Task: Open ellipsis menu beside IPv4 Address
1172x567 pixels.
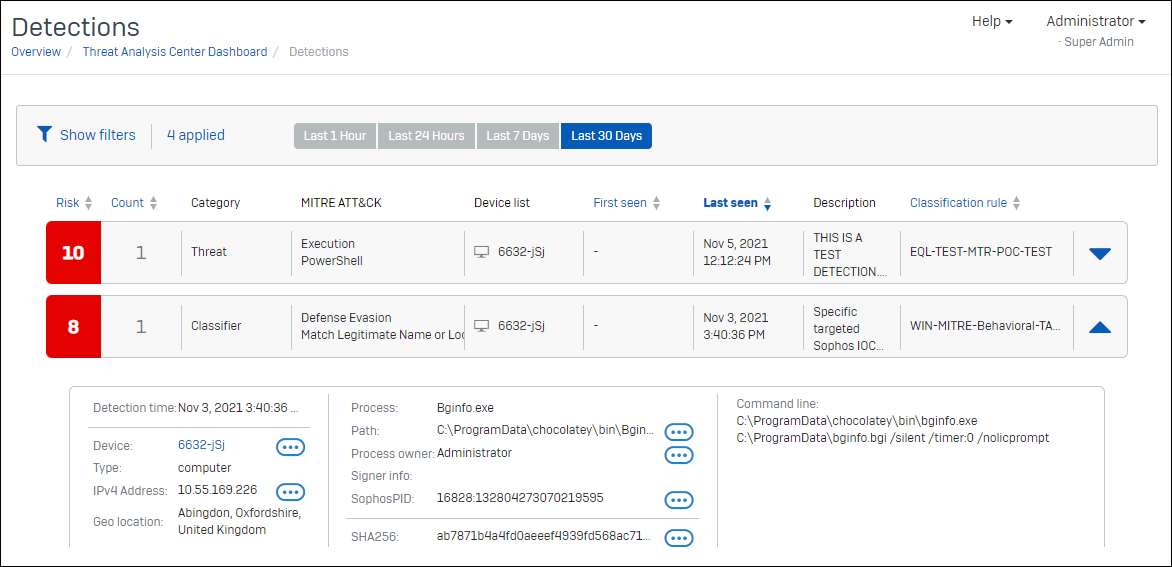Action: [x=290, y=491]
